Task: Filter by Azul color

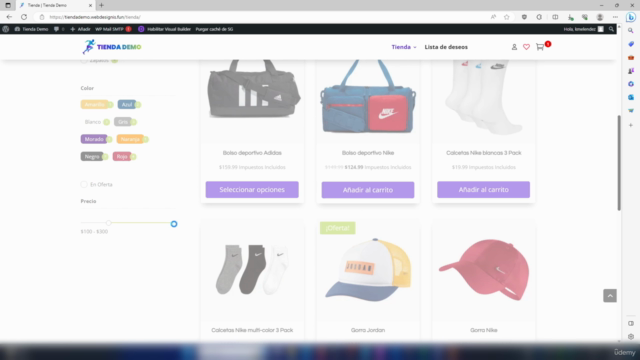Action: pyautogui.click(x=127, y=104)
